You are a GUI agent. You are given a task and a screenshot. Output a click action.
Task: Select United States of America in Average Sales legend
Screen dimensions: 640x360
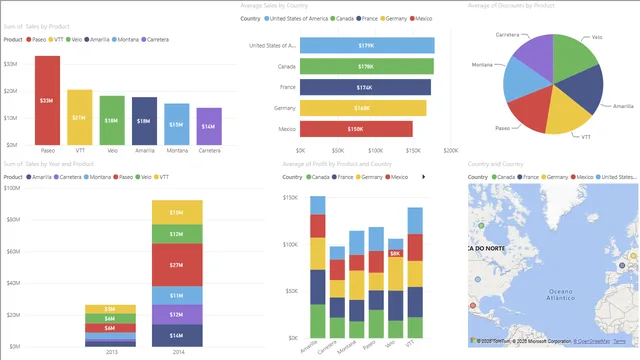coord(296,18)
